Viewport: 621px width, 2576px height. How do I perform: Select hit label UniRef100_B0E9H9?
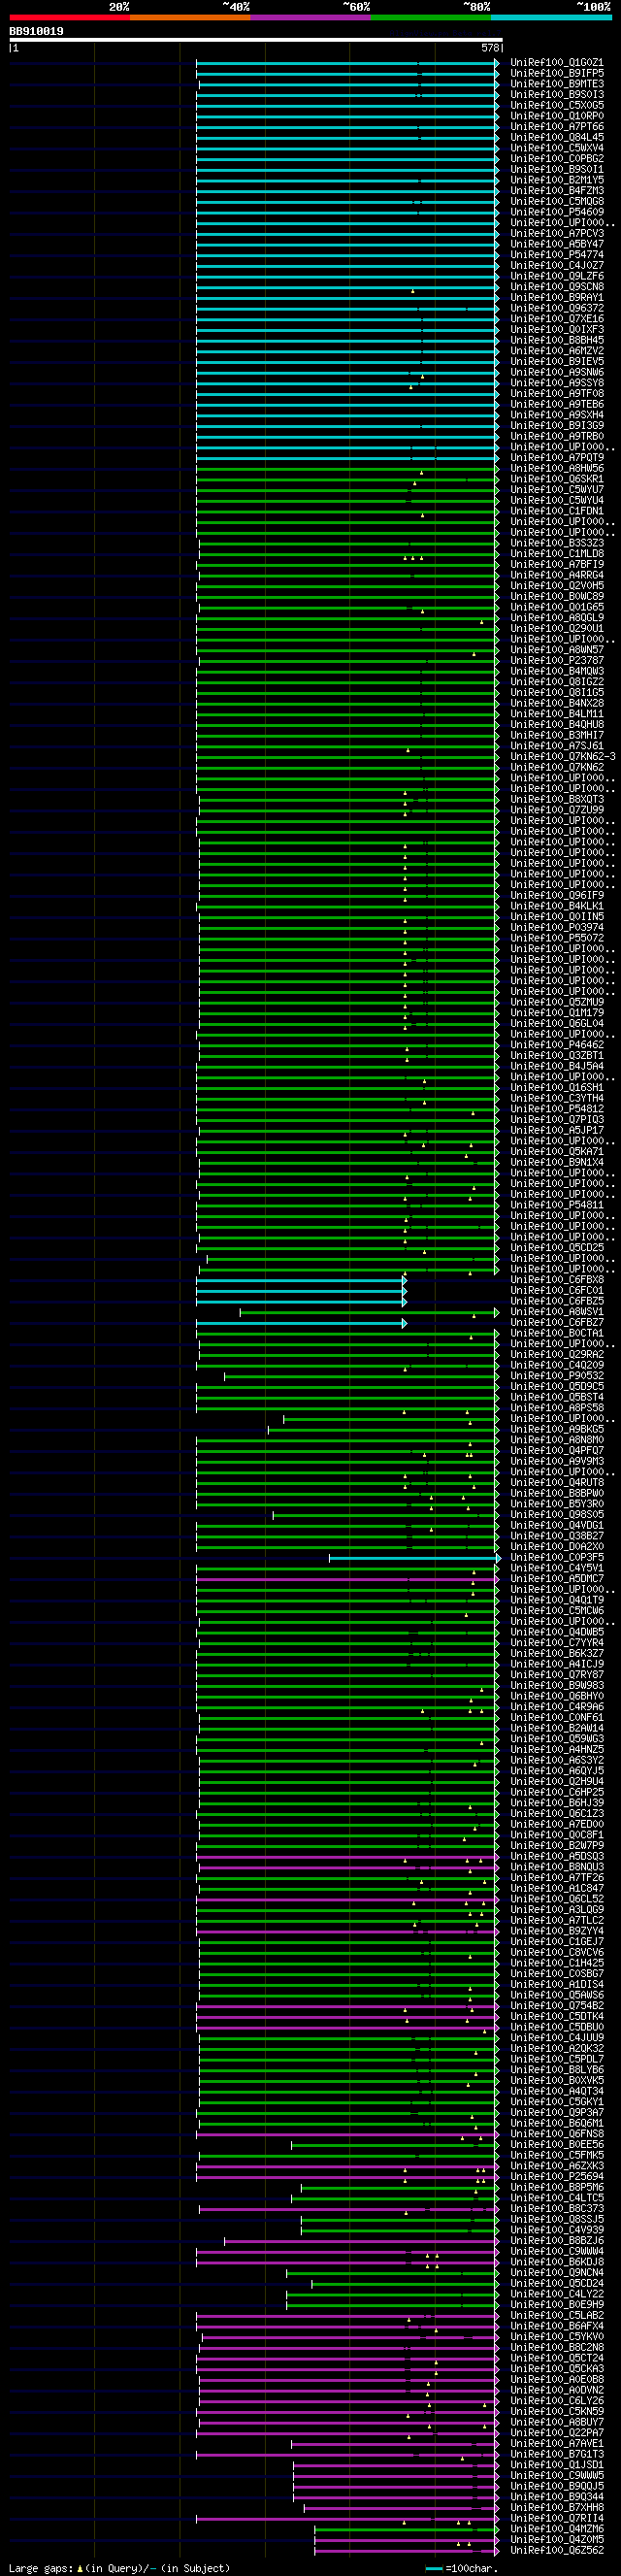[557, 2303]
